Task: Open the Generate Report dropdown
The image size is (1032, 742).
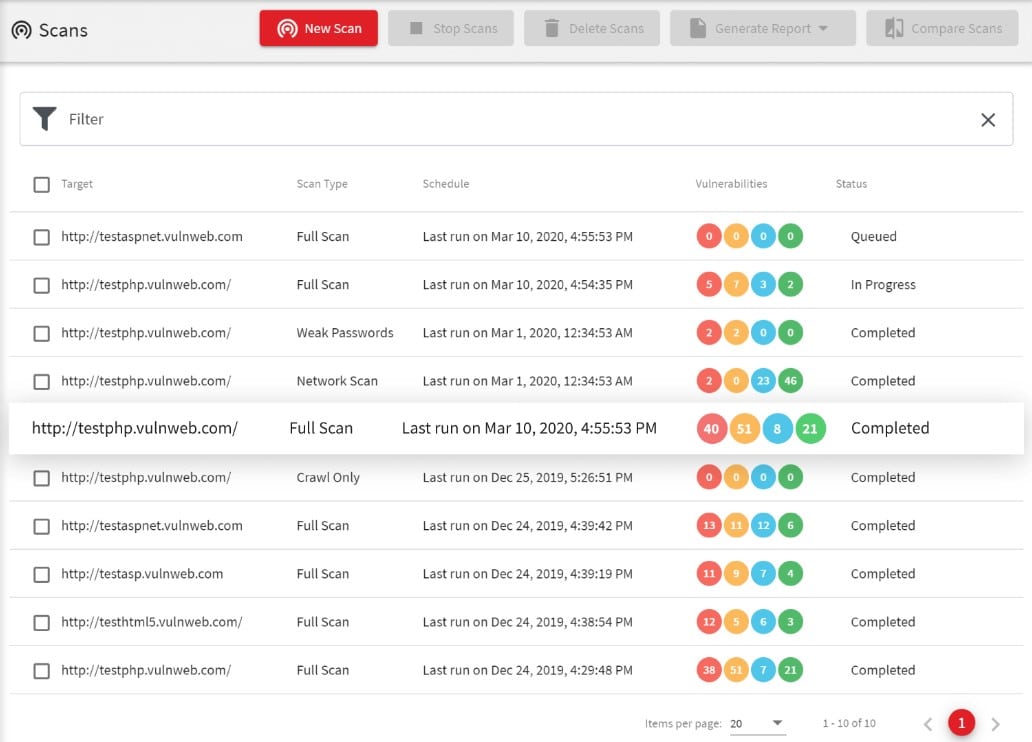Action: point(763,28)
